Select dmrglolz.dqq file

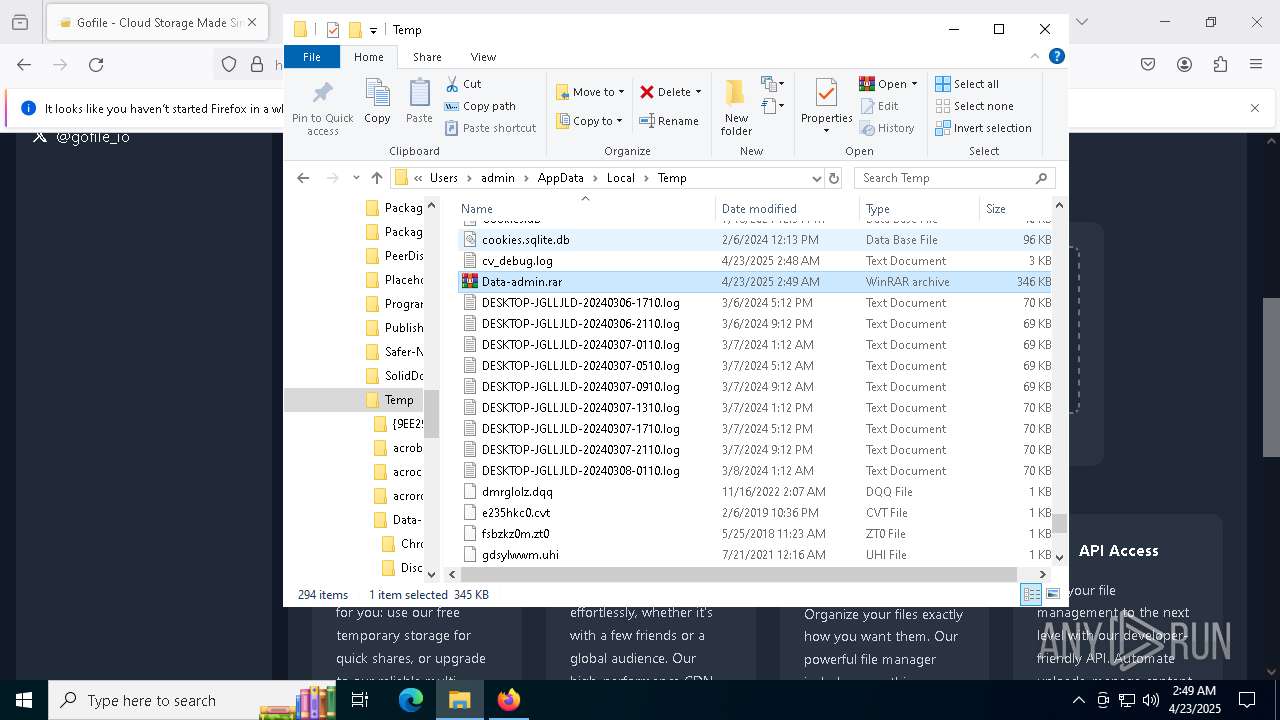[x=757, y=492]
